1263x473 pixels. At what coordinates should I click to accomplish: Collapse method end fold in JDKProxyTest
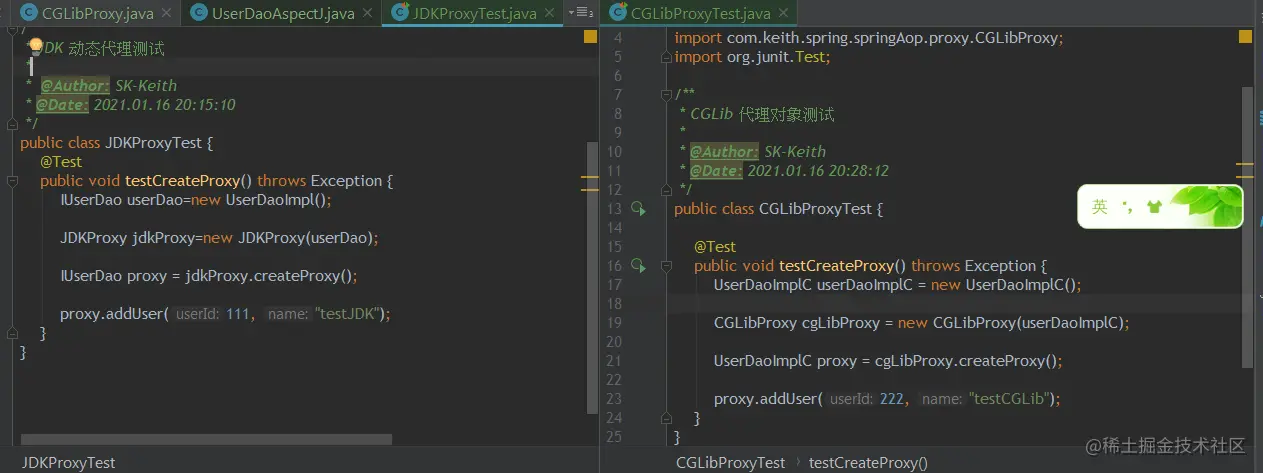[13, 333]
